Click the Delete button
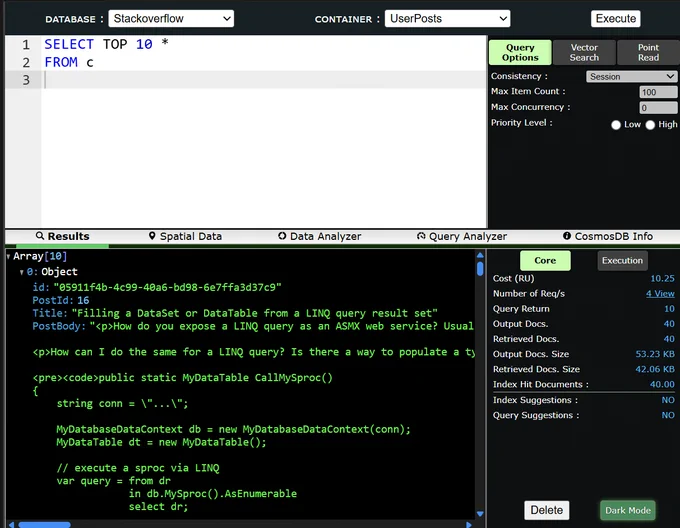Viewport: 680px width, 528px height. 546,510
